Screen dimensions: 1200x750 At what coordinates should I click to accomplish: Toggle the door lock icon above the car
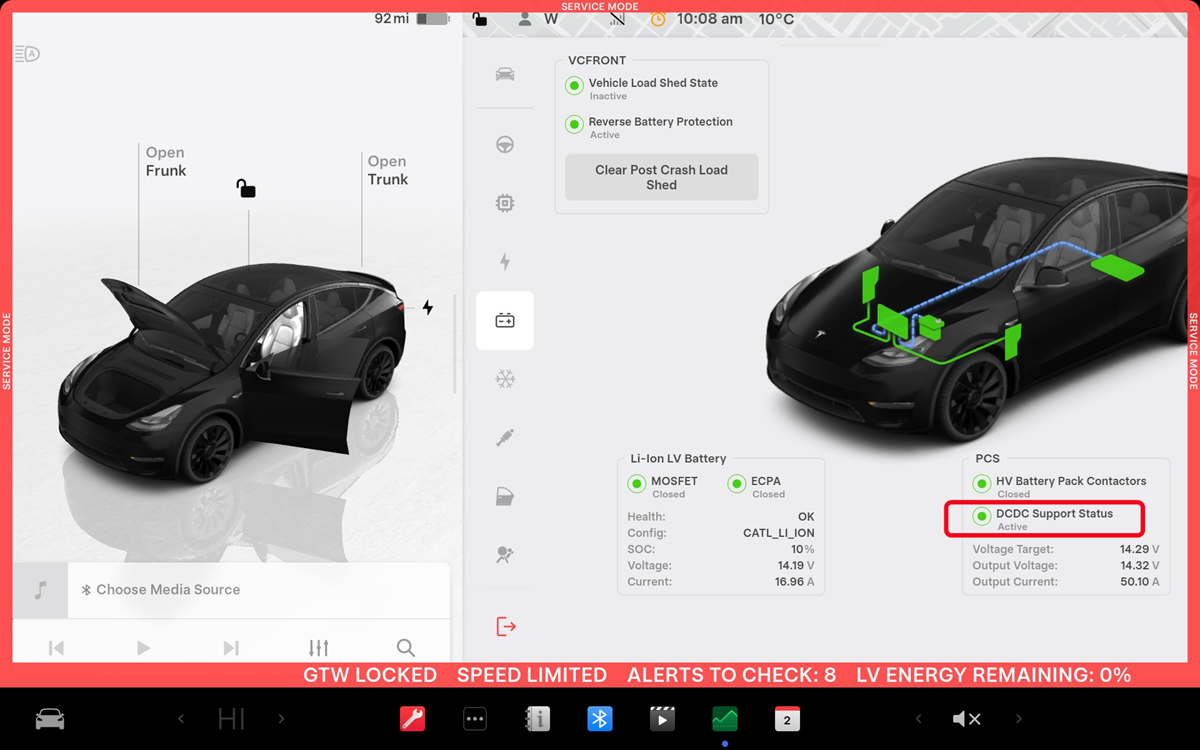click(246, 188)
